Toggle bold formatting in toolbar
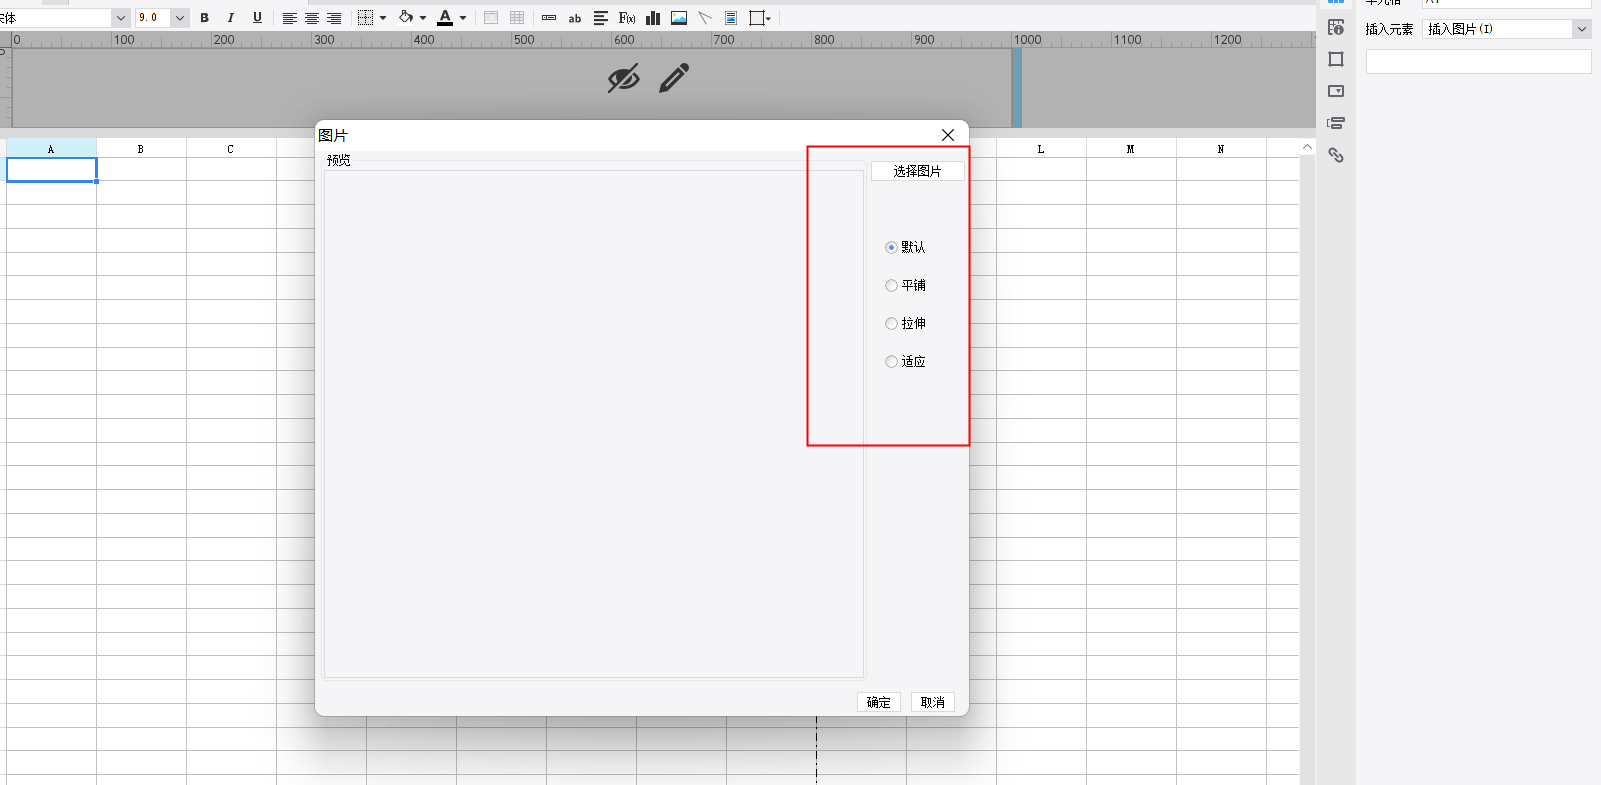 205,18
